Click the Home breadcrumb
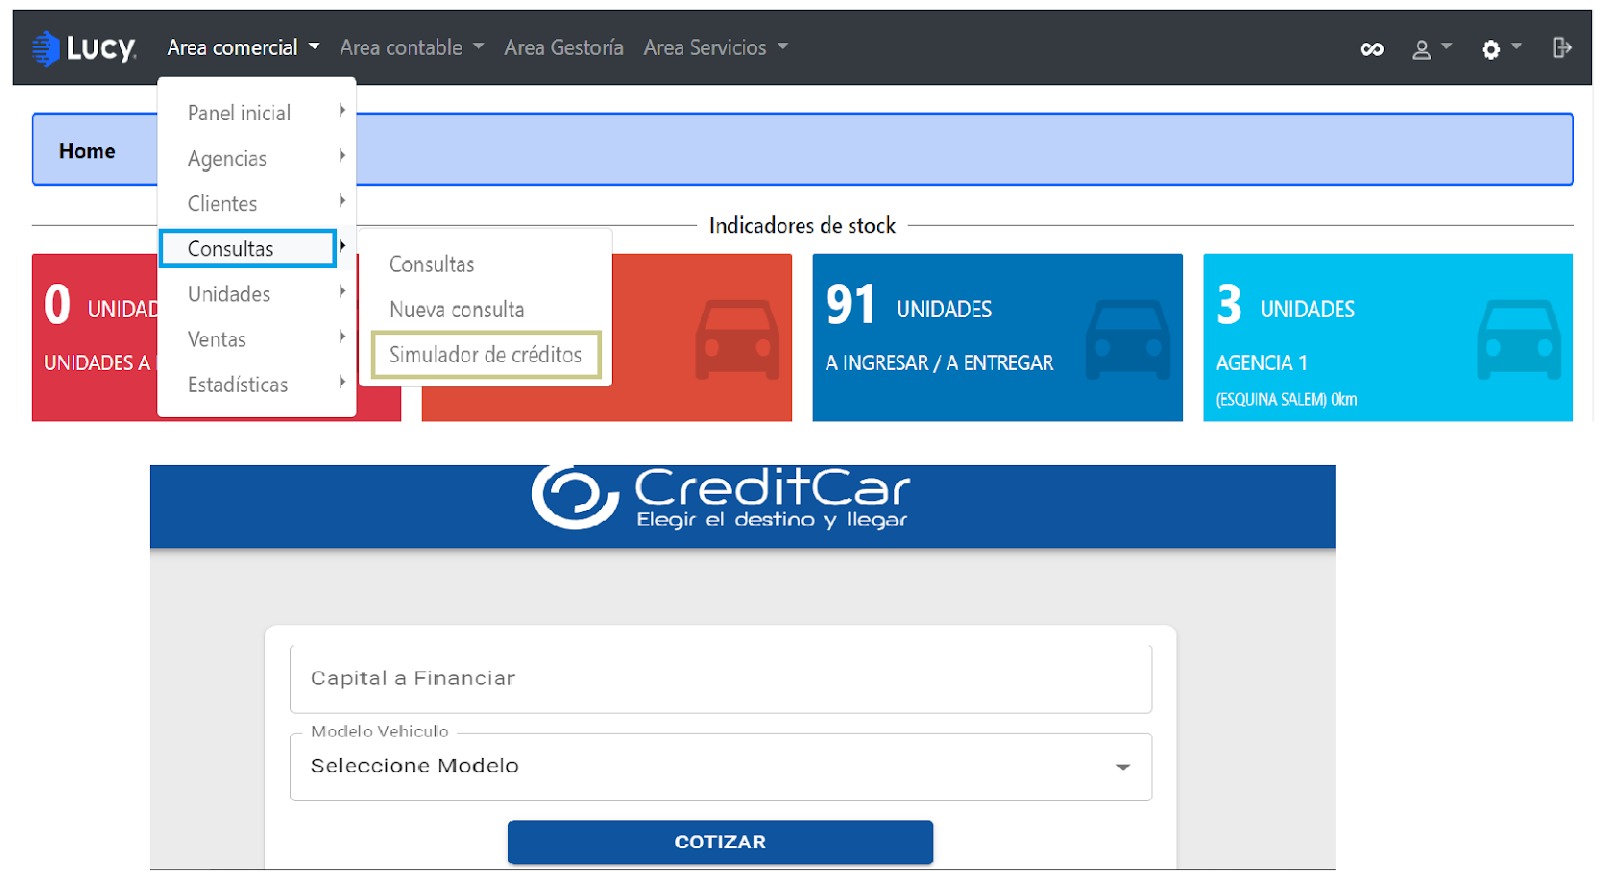 point(87,151)
